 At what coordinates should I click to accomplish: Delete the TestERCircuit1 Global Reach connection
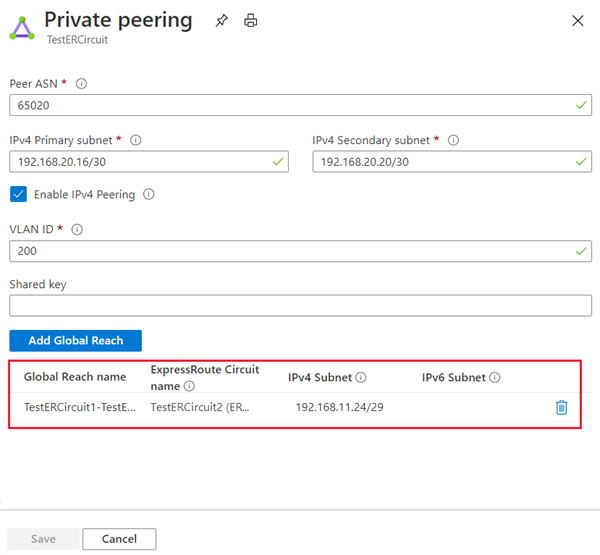(x=561, y=407)
